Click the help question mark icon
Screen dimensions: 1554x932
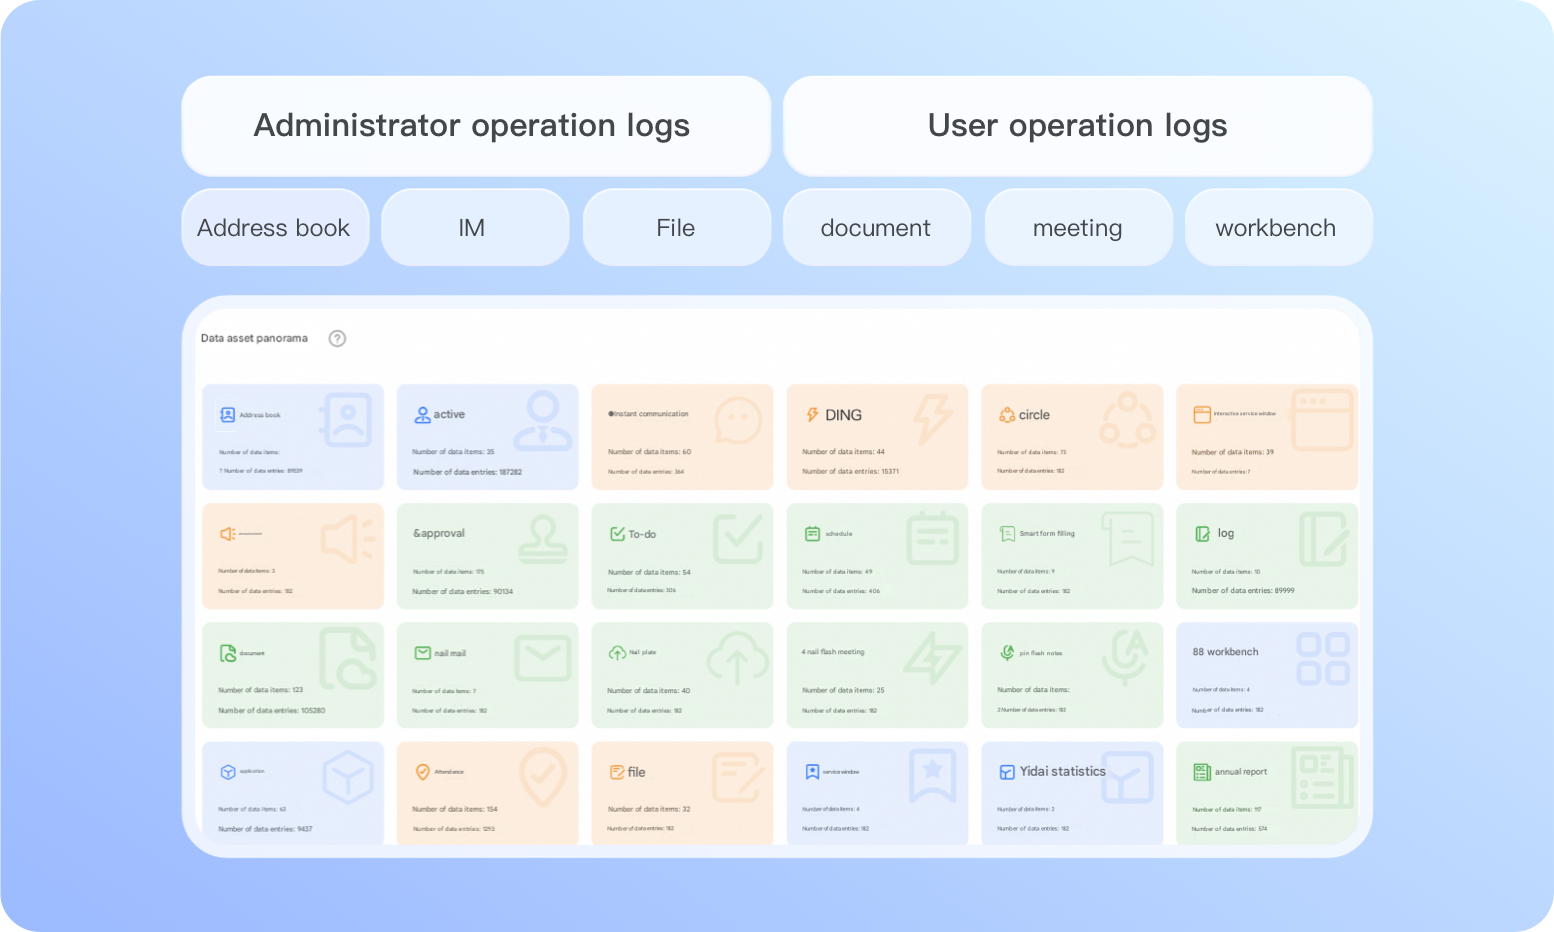click(338, 338)
